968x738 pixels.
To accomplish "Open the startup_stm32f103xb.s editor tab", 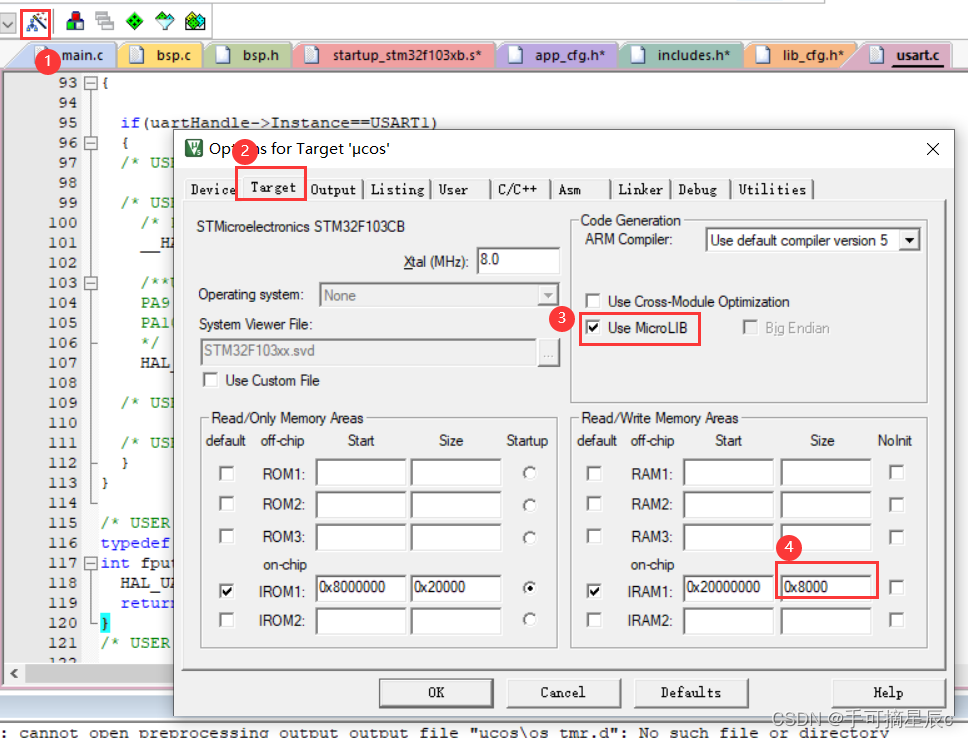I will 396,55.
